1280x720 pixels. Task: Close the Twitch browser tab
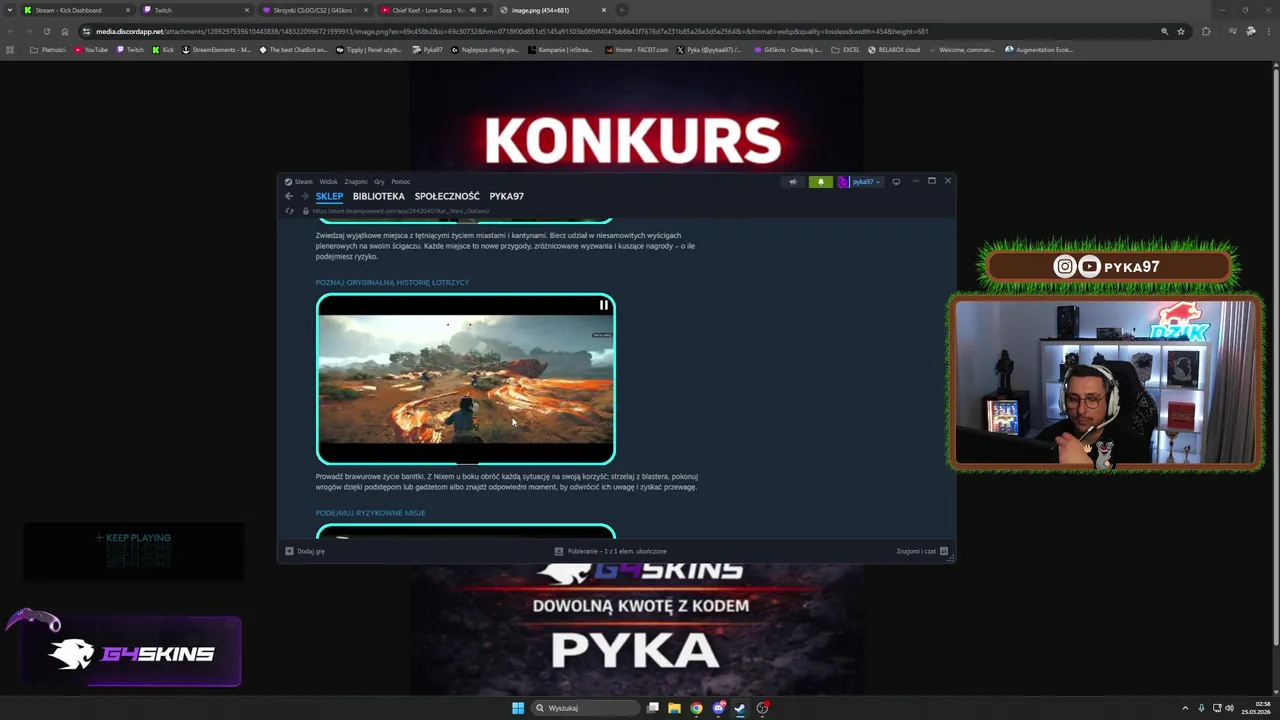[x=246, y=10]
